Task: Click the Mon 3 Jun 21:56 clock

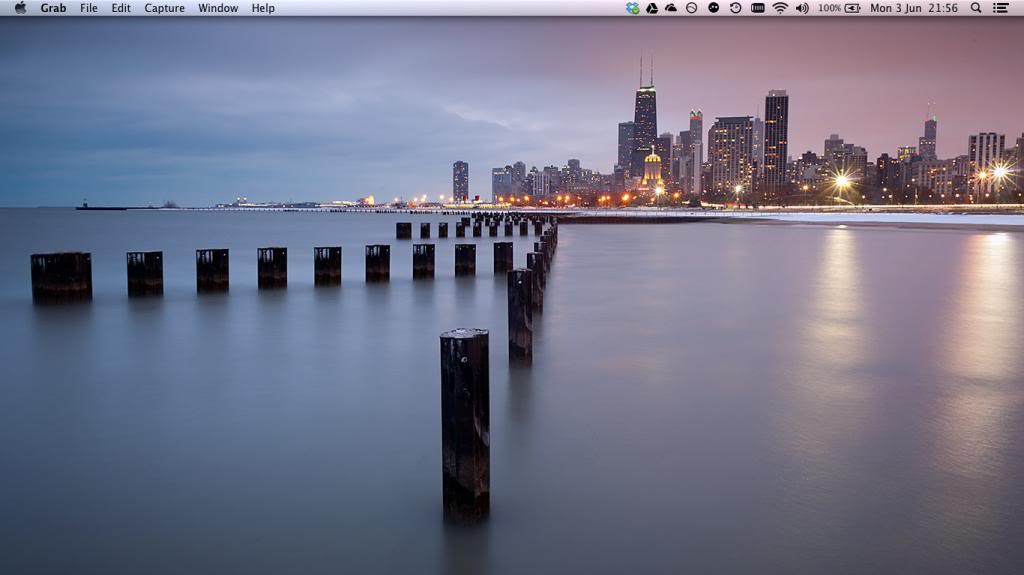Action: click(913, 8)
